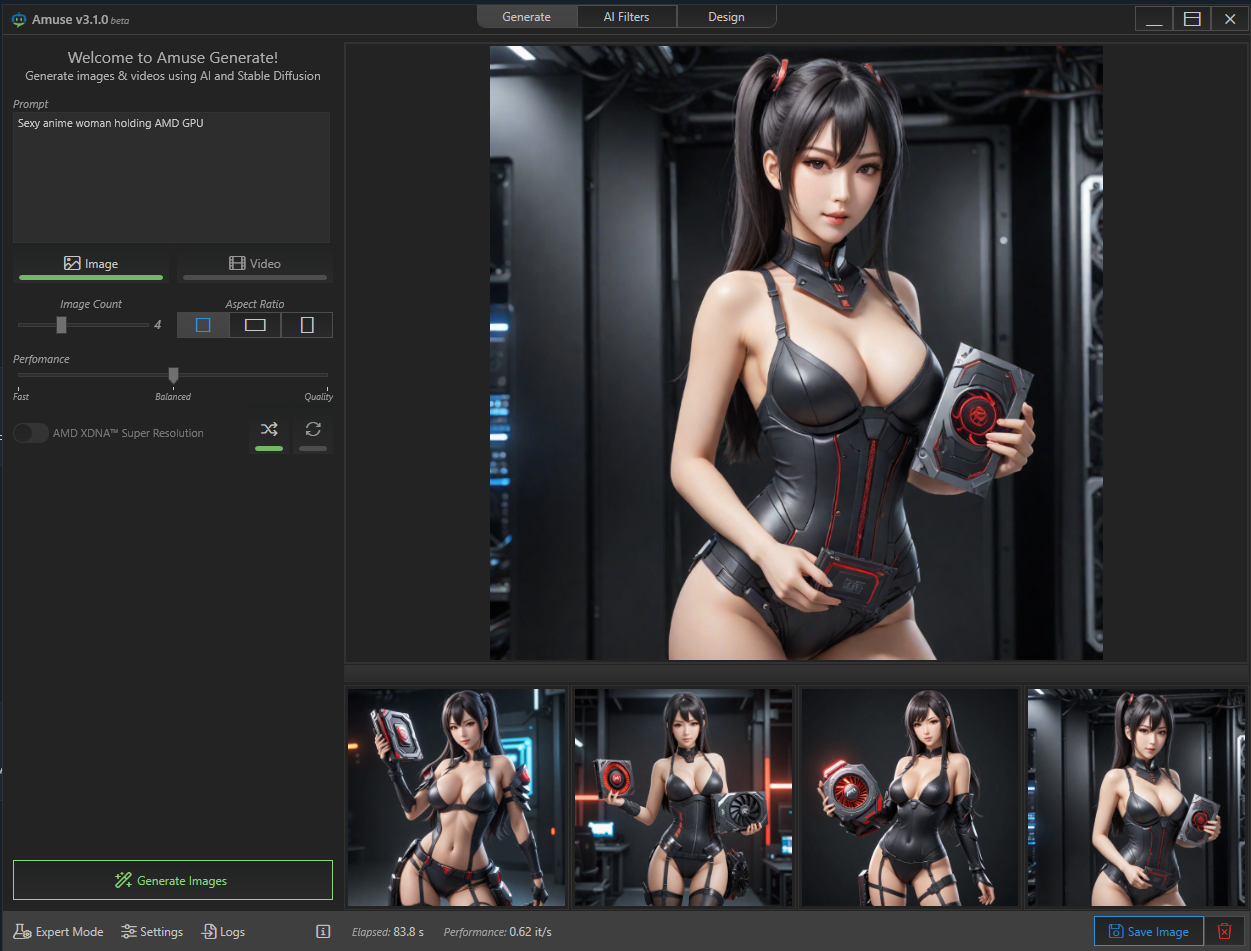The height and width of the screenshot is (951, 1251).
Task: Open Settings
Action: (x=152, y=932)
